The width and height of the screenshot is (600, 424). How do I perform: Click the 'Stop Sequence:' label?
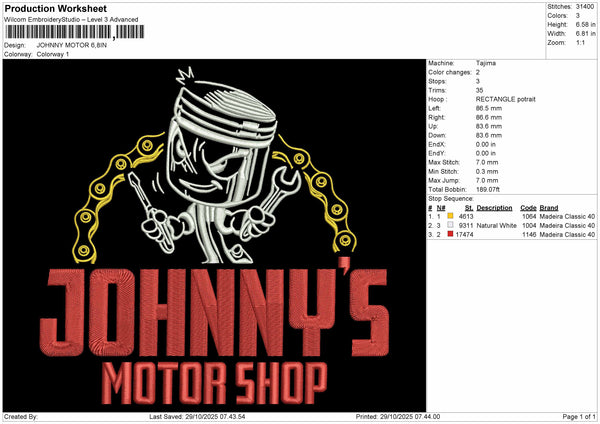(451, 199)
